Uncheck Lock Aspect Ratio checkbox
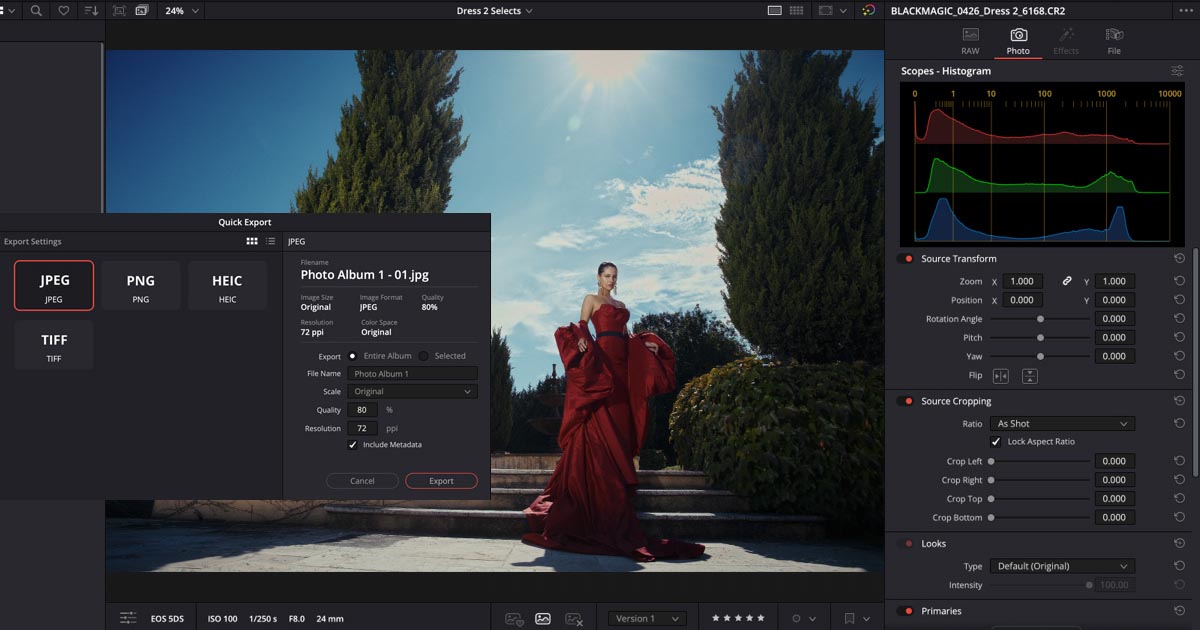 996,441
